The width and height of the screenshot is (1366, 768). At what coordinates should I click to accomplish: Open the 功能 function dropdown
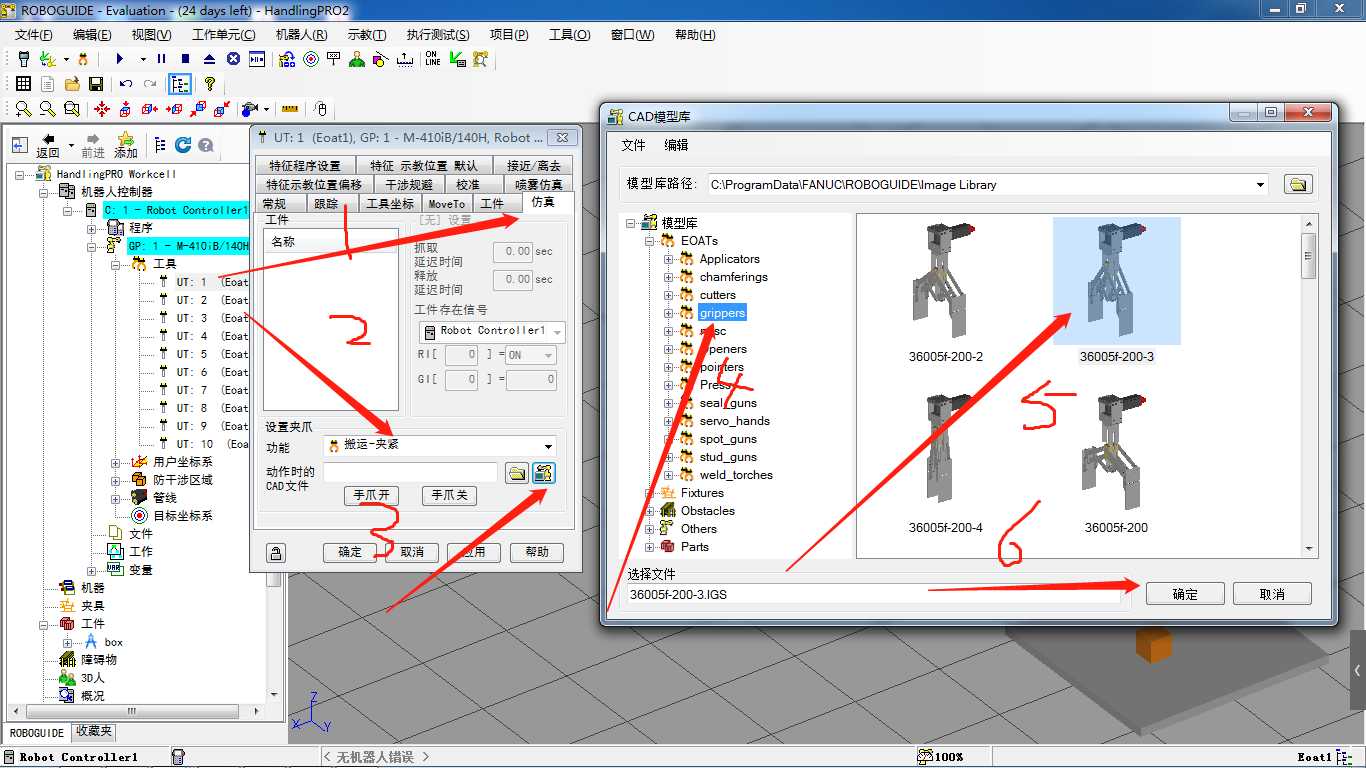(549, 446)
